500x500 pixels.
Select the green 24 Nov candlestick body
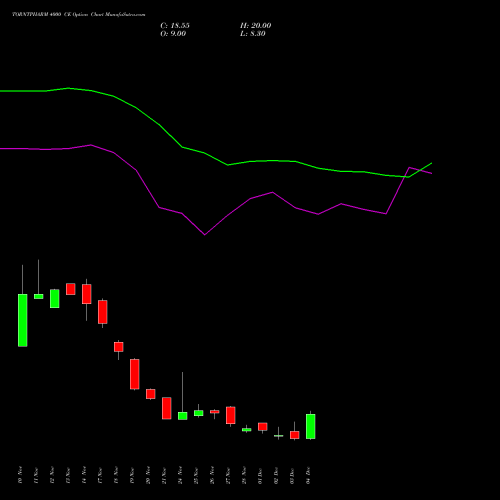point(183,416)
